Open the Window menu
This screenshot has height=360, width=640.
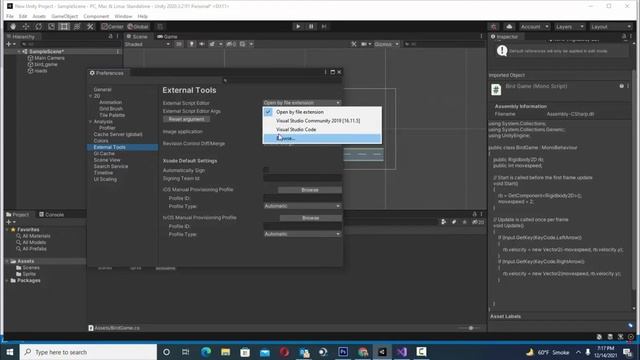(x=123, y=16)
